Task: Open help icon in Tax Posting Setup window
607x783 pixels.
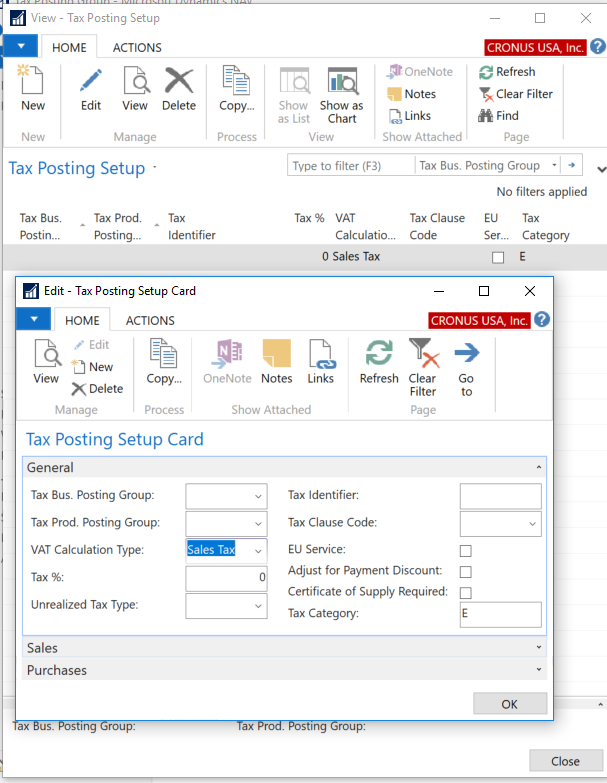Action: (598, 47)
